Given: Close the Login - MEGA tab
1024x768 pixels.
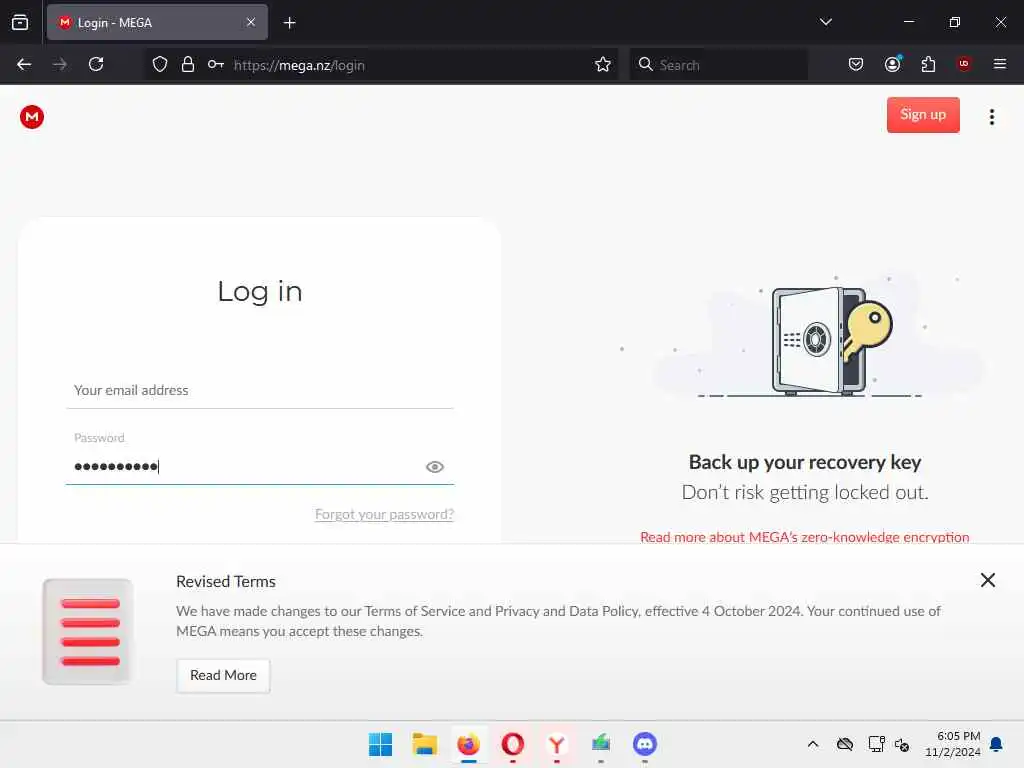Looking at the screenshot, I should pyautogui.click(x=251, y=22).
